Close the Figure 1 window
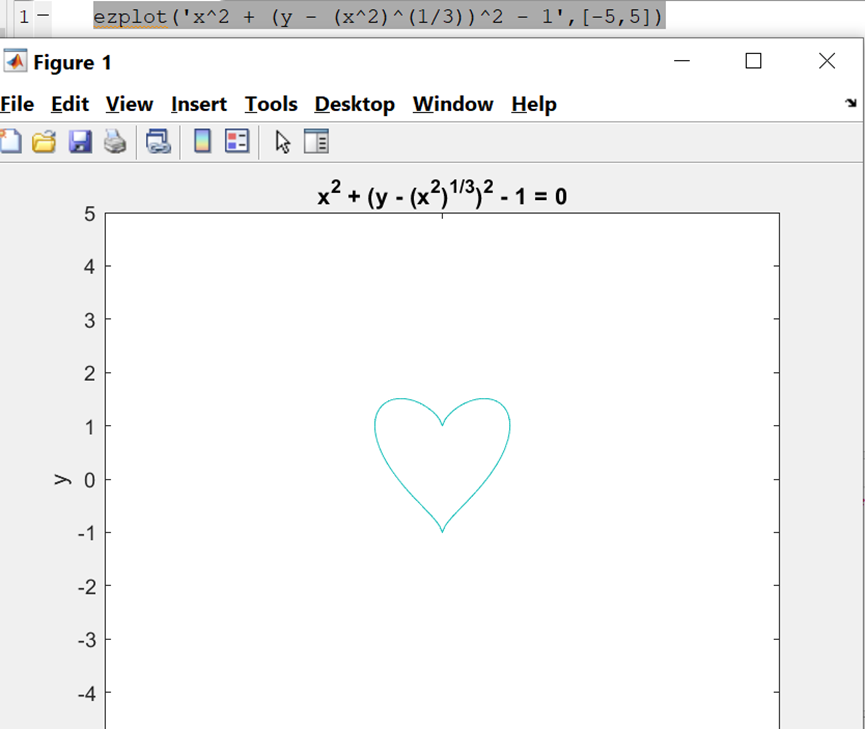This screenshot has width=865, height=729. (827, 61)
